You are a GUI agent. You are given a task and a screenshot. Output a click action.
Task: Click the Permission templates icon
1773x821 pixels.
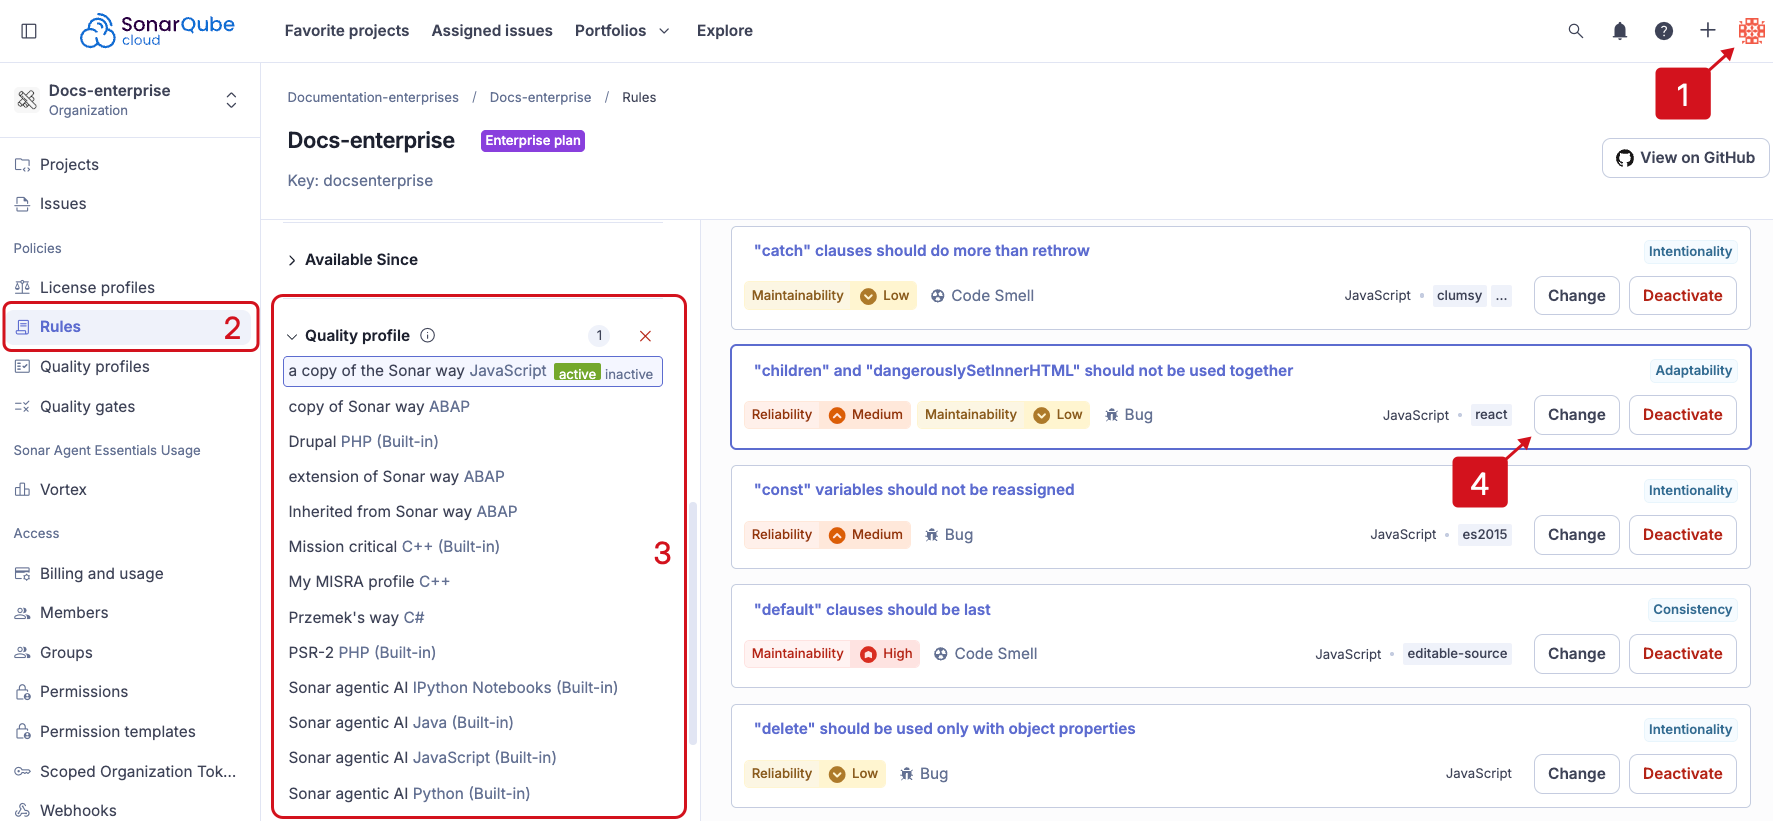click(22, 732)
